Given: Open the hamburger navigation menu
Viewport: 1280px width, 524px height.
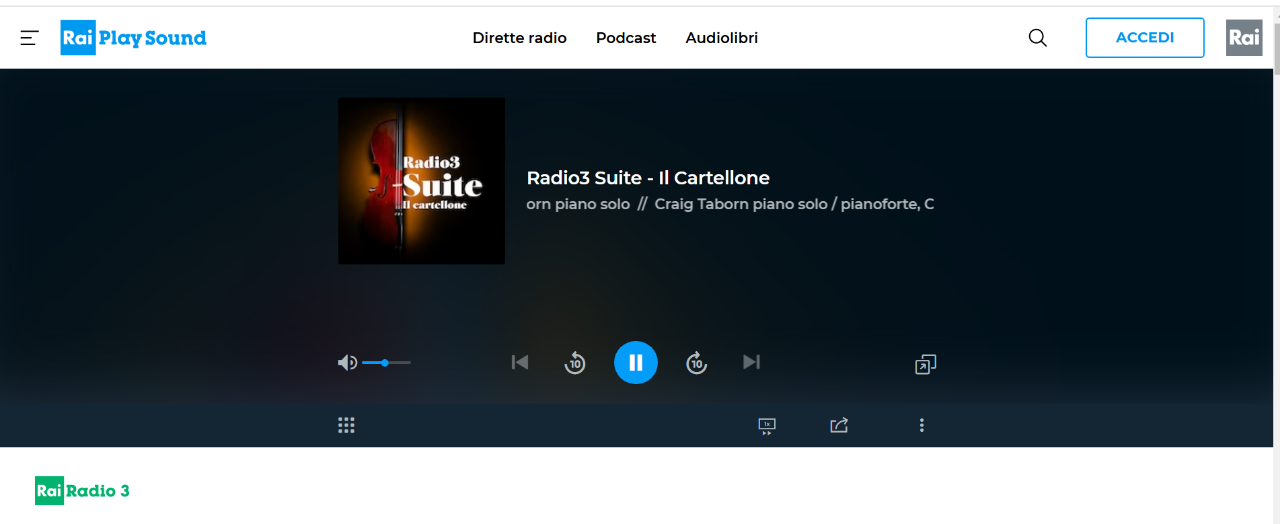Looking at the screenshot, I should coord(29,38).
